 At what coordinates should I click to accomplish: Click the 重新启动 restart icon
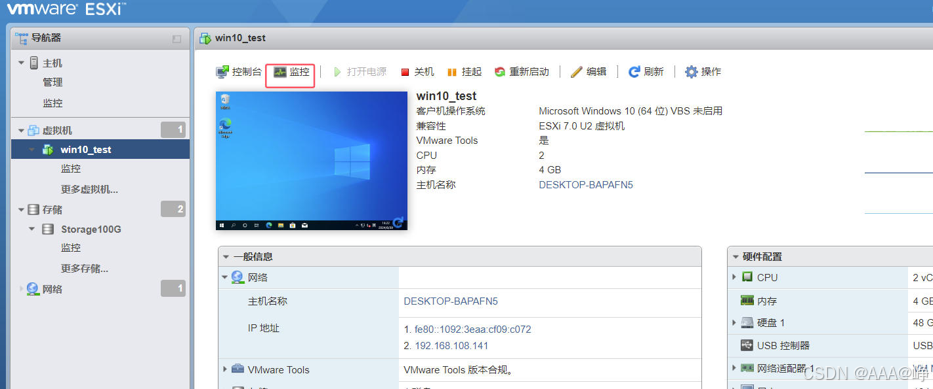click(x=500, y=72)
